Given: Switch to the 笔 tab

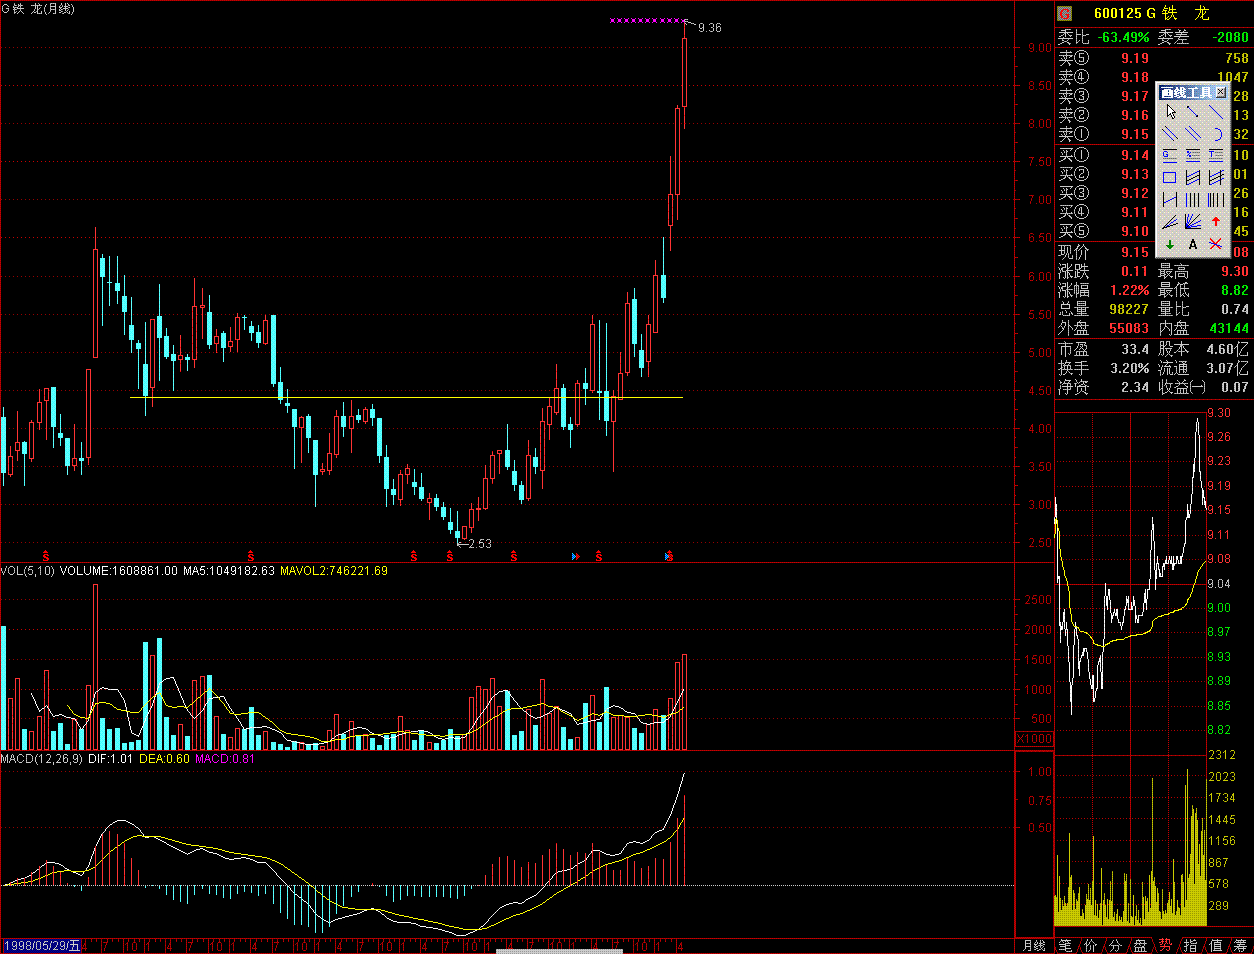Looking at the screenshot, I should [1066, 945].
